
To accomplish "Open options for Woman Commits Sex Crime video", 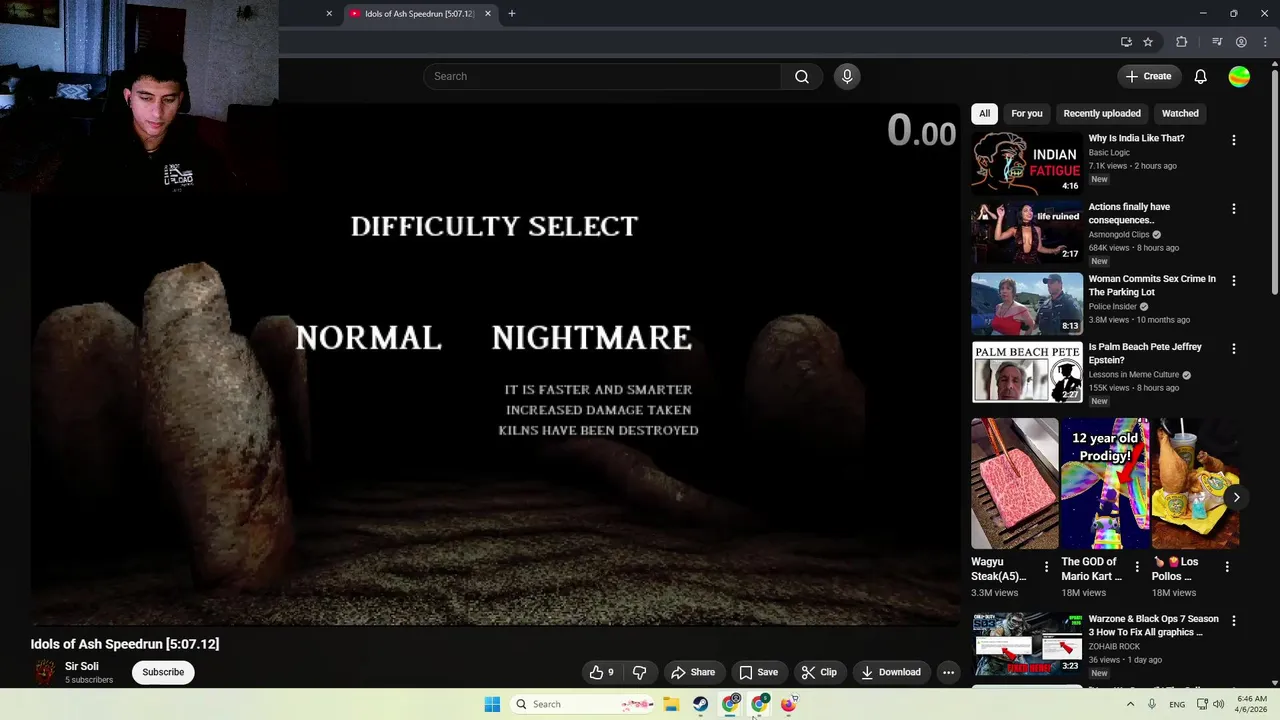I will (1233, 281).
